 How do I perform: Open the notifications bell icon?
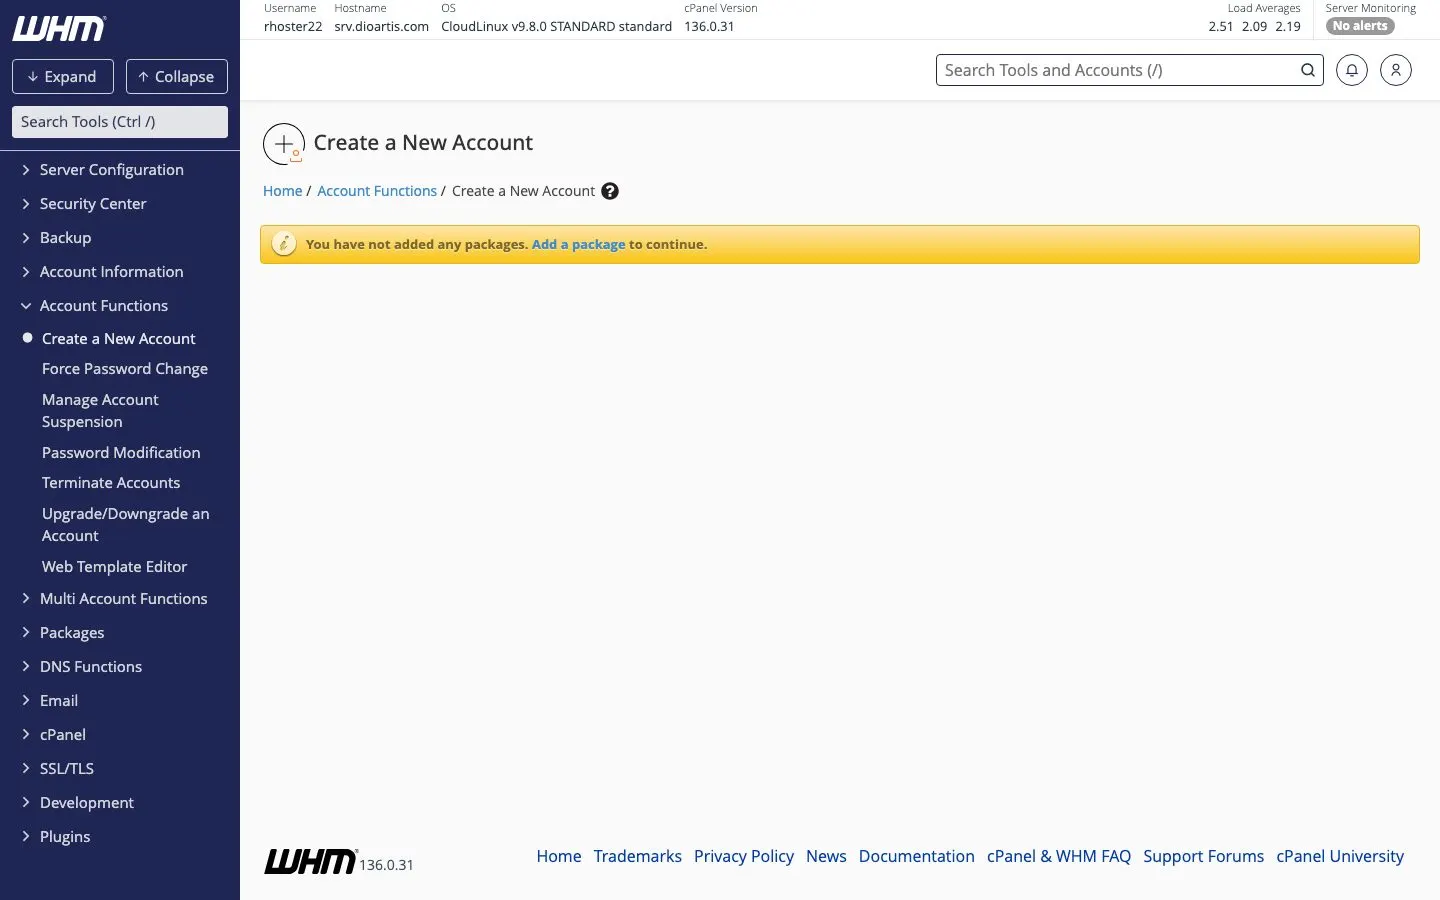[x=1351, y=70]
